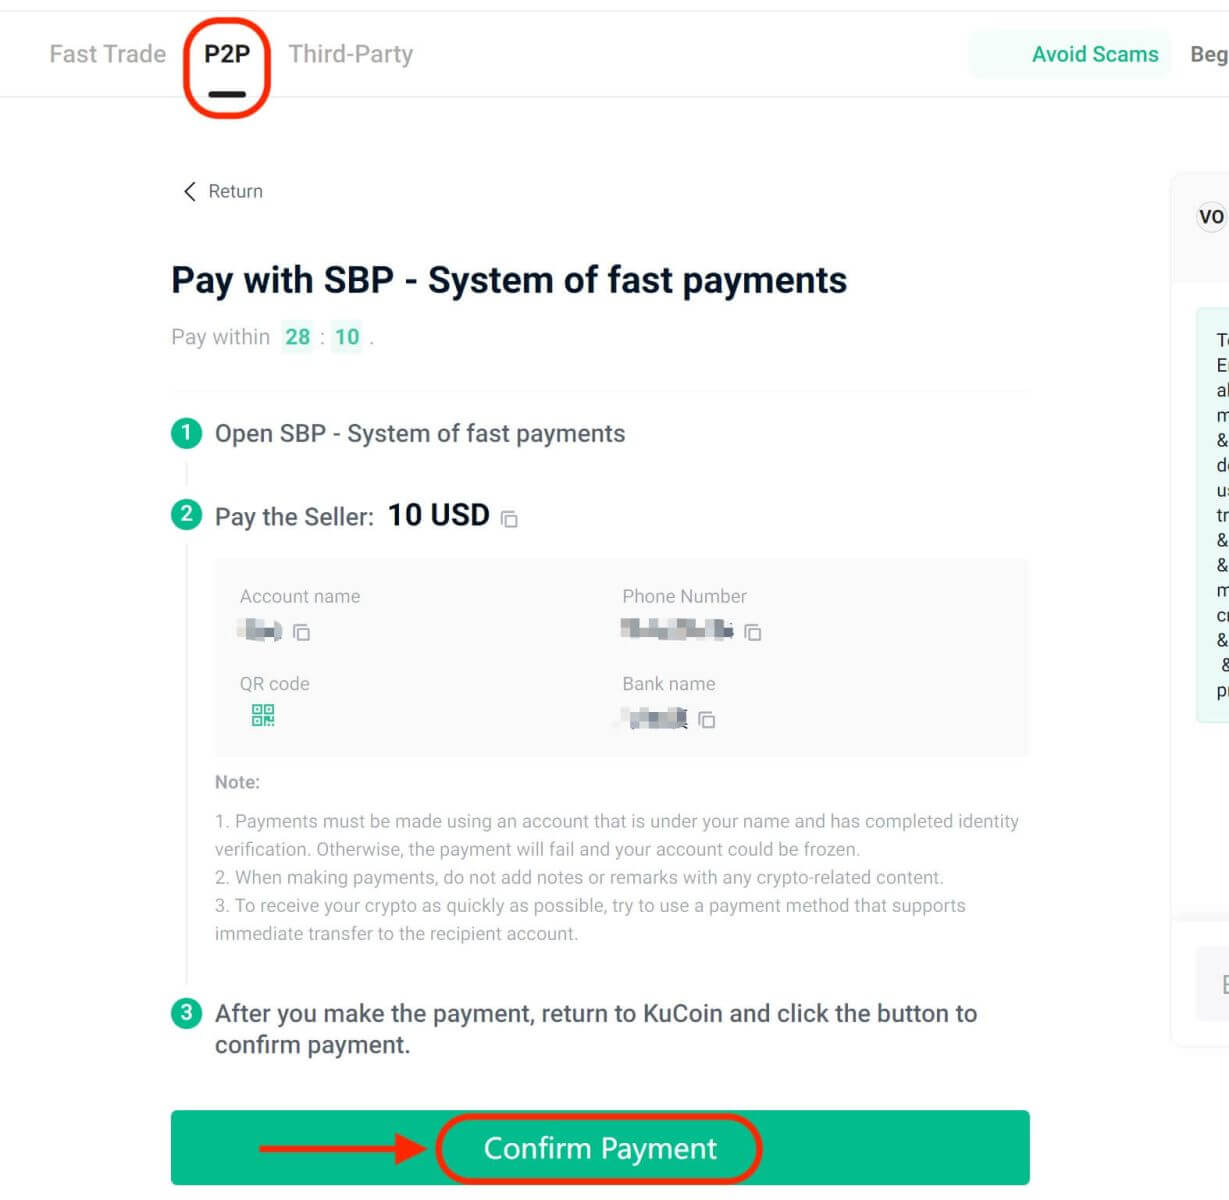The image size is (1229, 1200).
Task: Copy the seller's account name
Action: (302, 633)
